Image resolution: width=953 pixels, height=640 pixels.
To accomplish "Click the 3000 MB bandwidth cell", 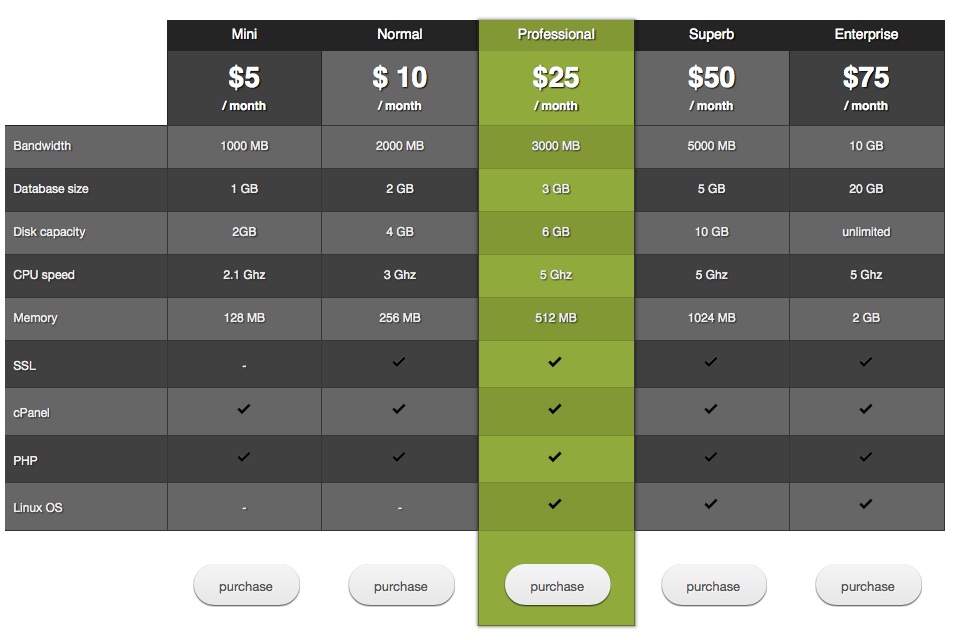I will tap(556, 146).
